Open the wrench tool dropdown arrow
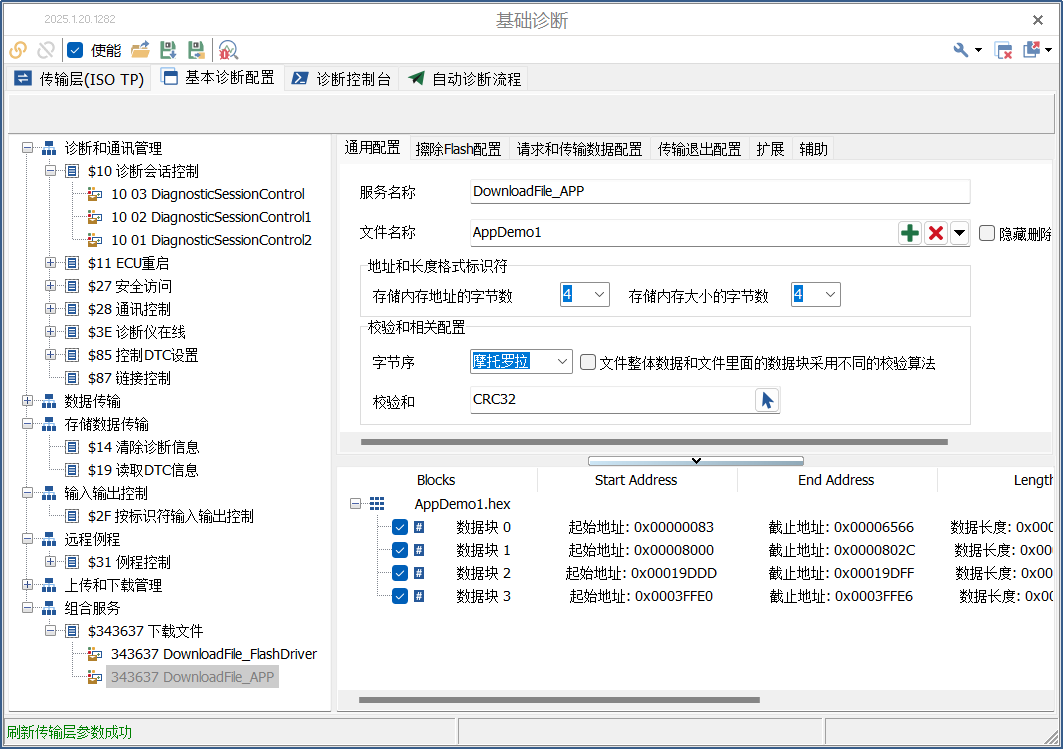The width and height of the screenshot is (1063, 749). (x=978, y=50)
